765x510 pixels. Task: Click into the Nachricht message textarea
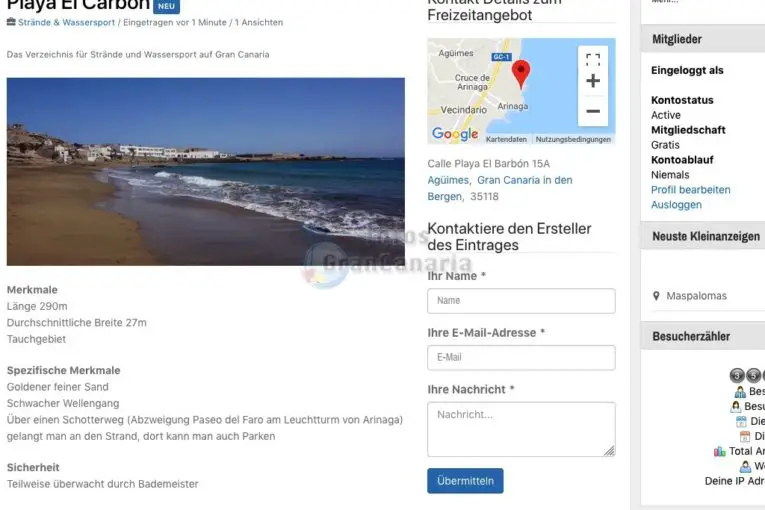(x=521, y=429)
